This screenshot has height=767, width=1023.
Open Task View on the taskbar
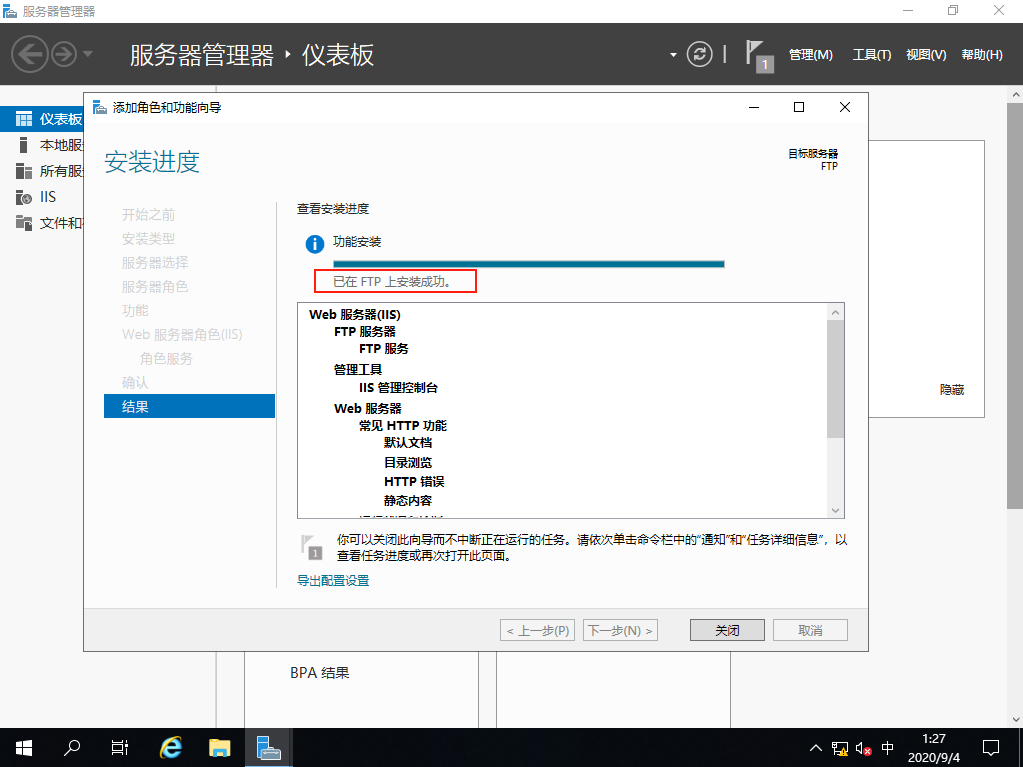120,747
